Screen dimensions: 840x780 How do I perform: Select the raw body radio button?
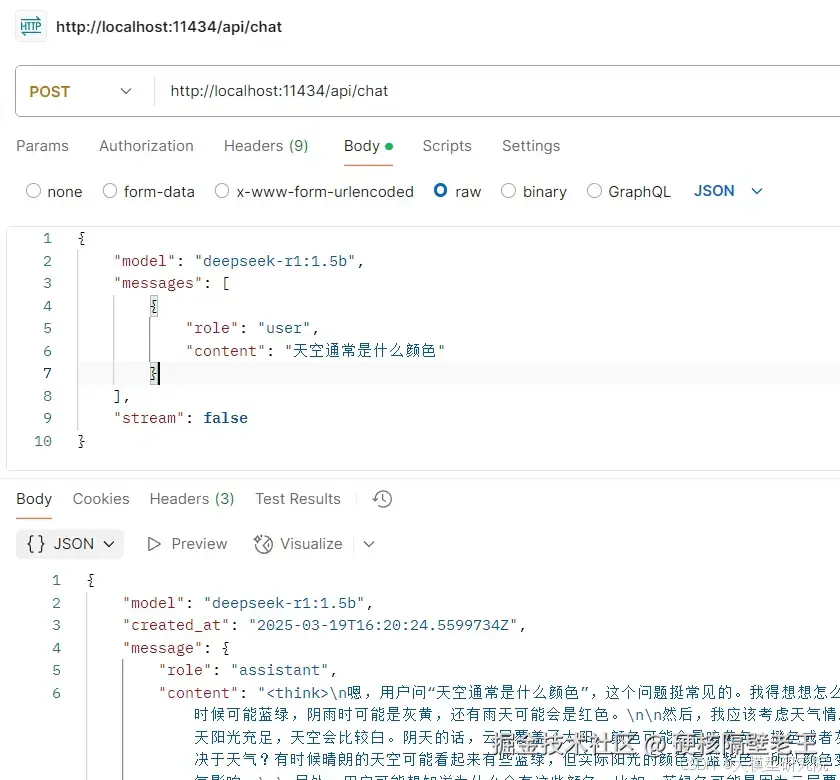pos(440,190)
